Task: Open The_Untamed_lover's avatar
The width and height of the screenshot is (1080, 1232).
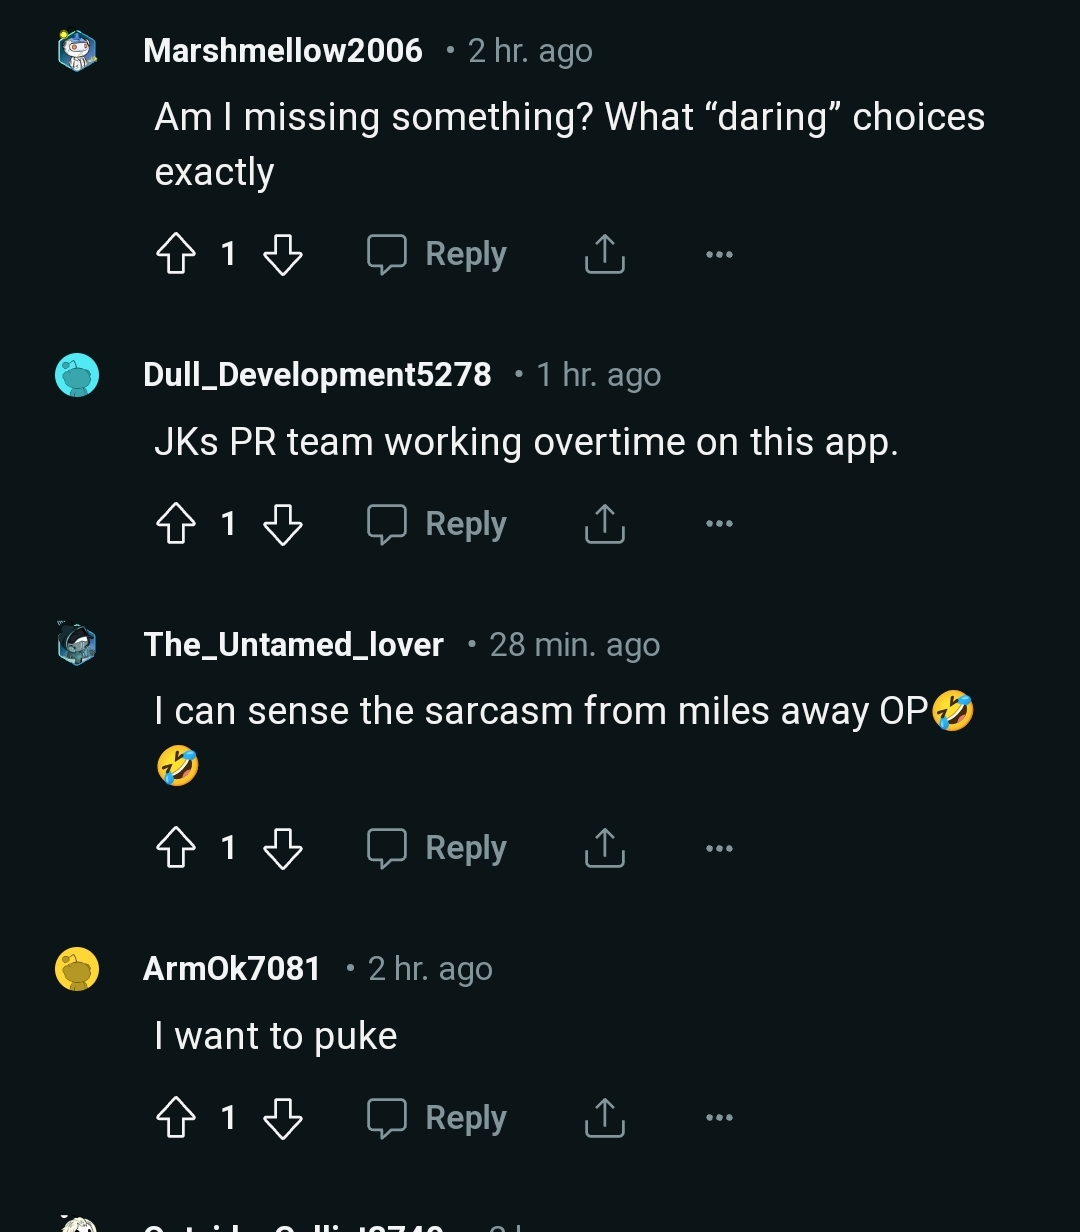Action: (75, 644)
